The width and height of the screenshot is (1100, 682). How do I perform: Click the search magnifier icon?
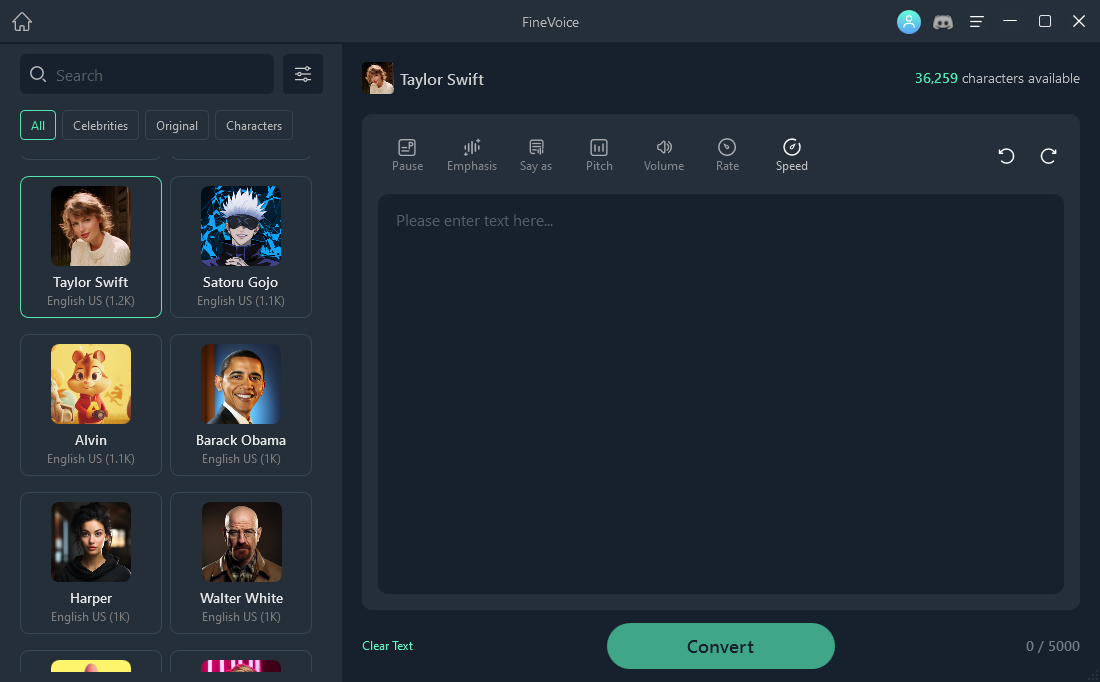(38, 74)
